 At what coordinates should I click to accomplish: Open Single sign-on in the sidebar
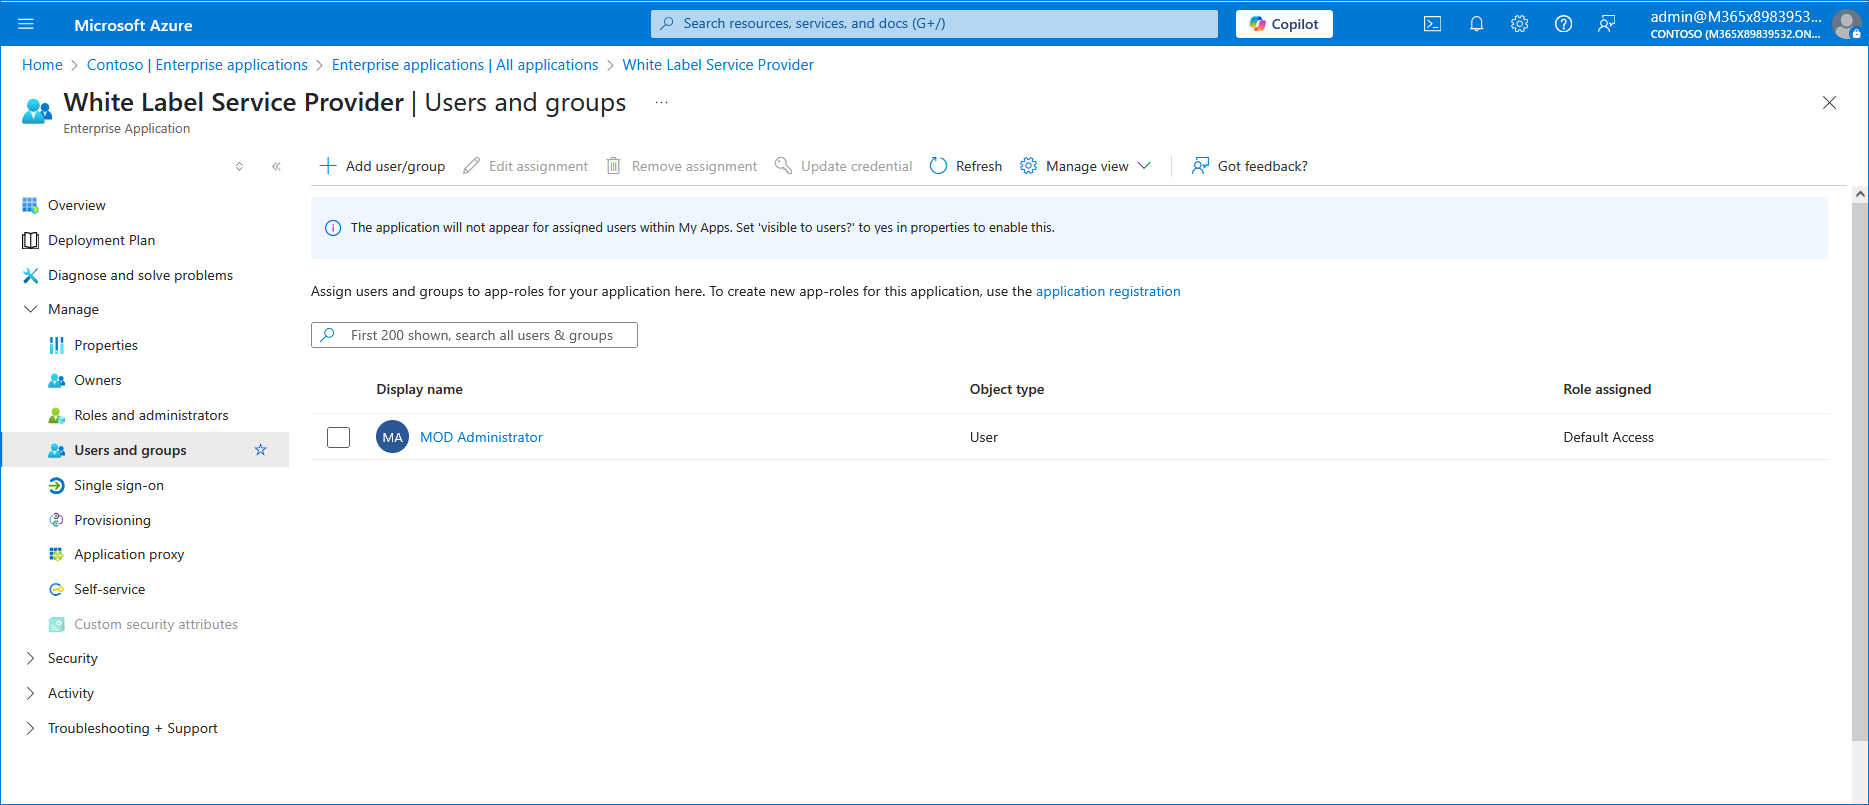[x=118, y=485]
